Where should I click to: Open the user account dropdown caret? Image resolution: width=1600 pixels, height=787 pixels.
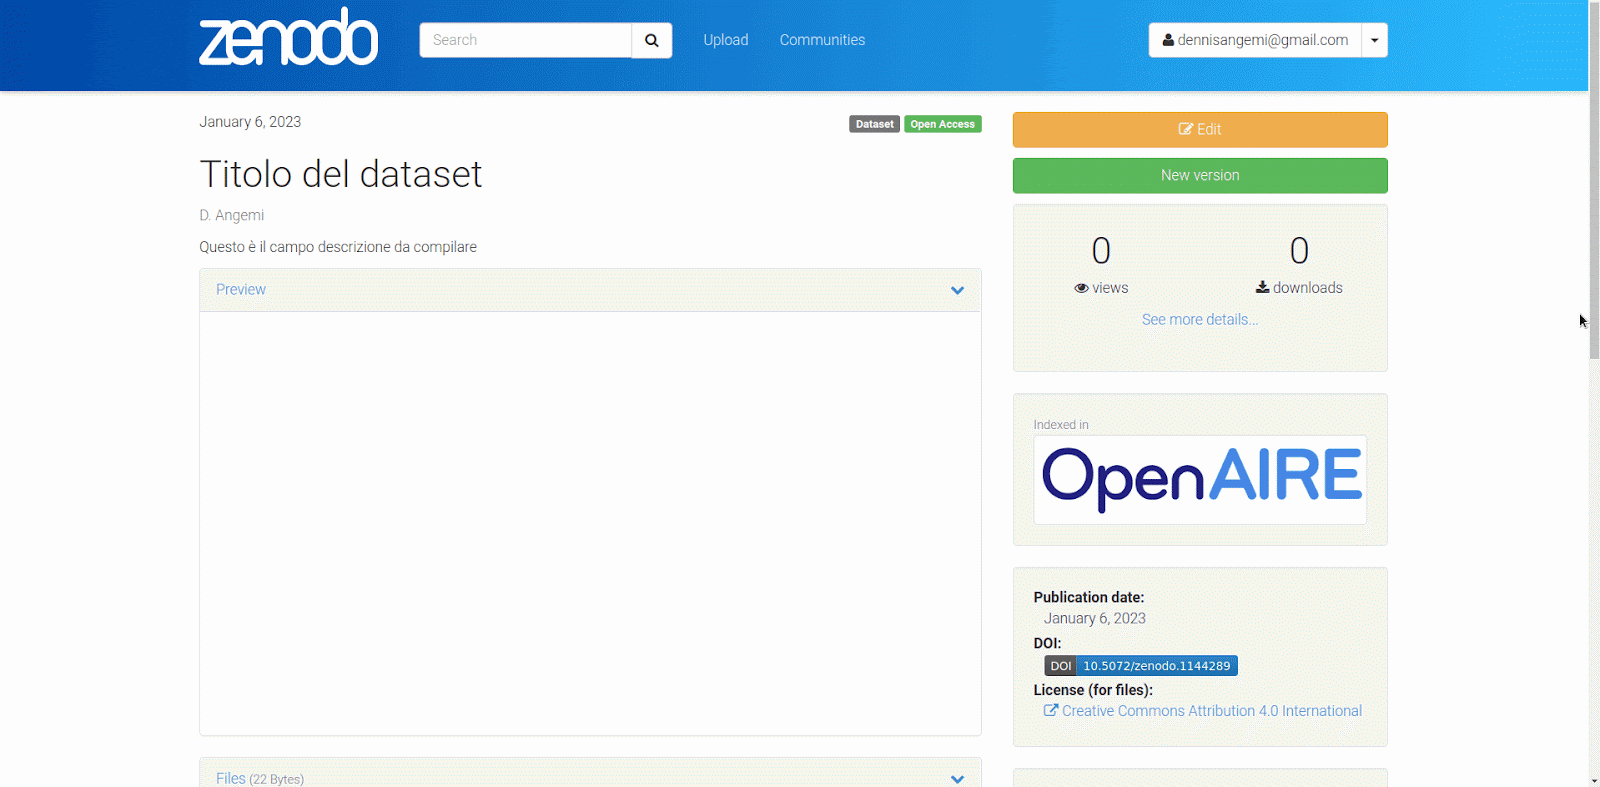(1375, 40)
